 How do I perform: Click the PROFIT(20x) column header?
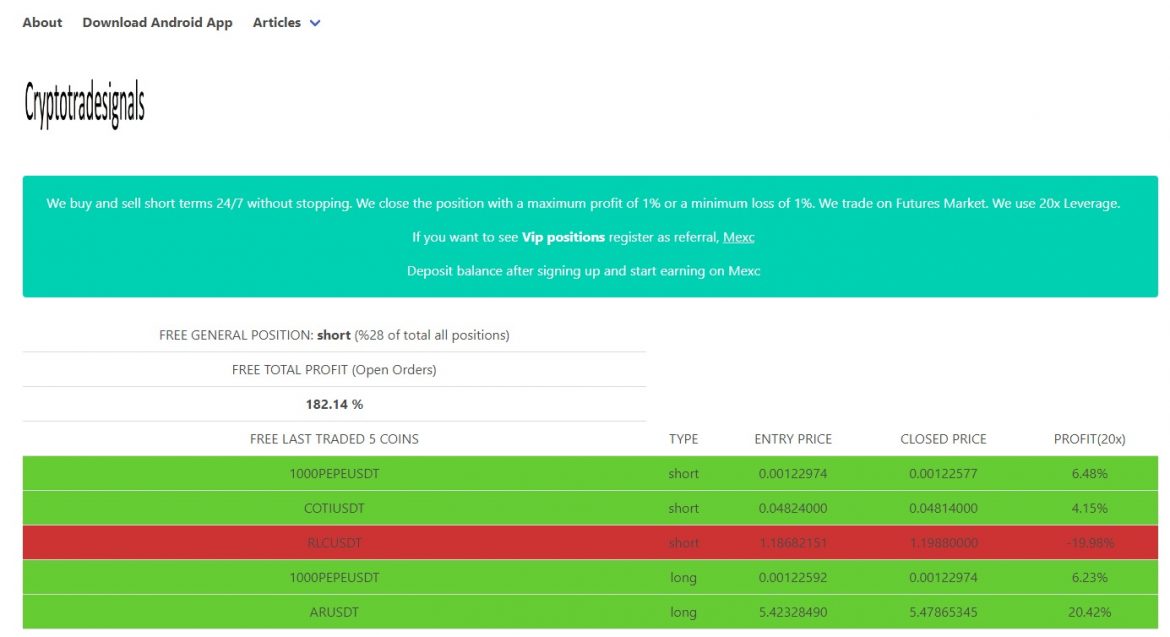point(1089,439)
